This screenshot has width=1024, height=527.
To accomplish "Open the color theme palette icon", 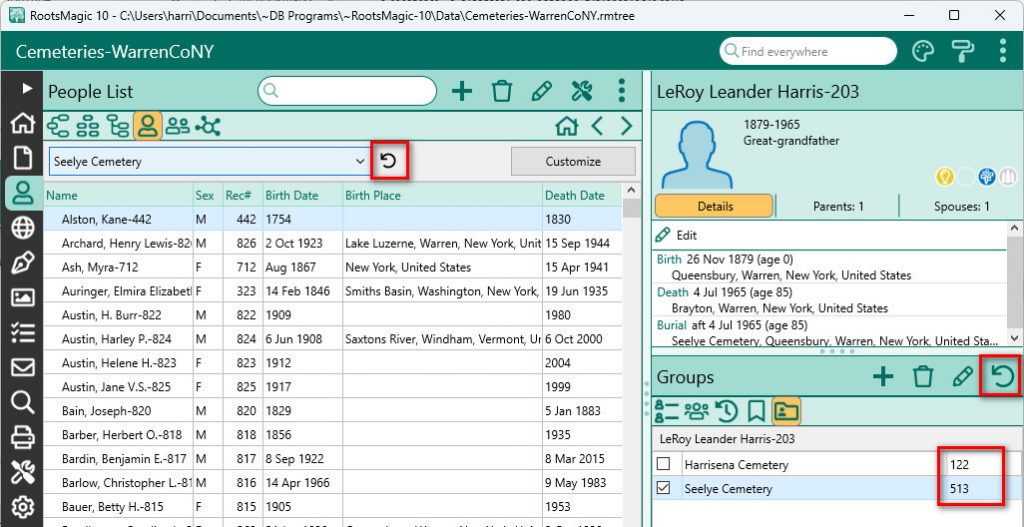I will pyautogui.click(x=923, y=51).
